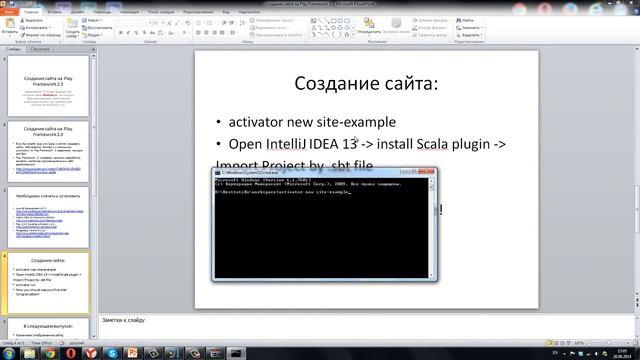The height and width of the screenshot is (360, 640).
Task: Click Find (Найти) with binoculars icon
Action: click(465, 20)
